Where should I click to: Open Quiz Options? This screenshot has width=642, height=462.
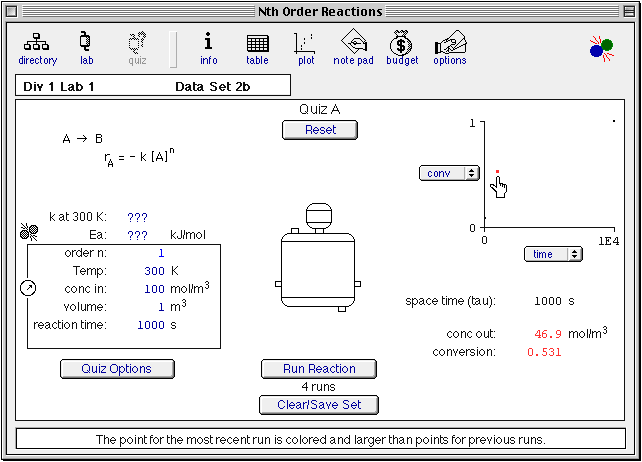[x=117, y=368]
